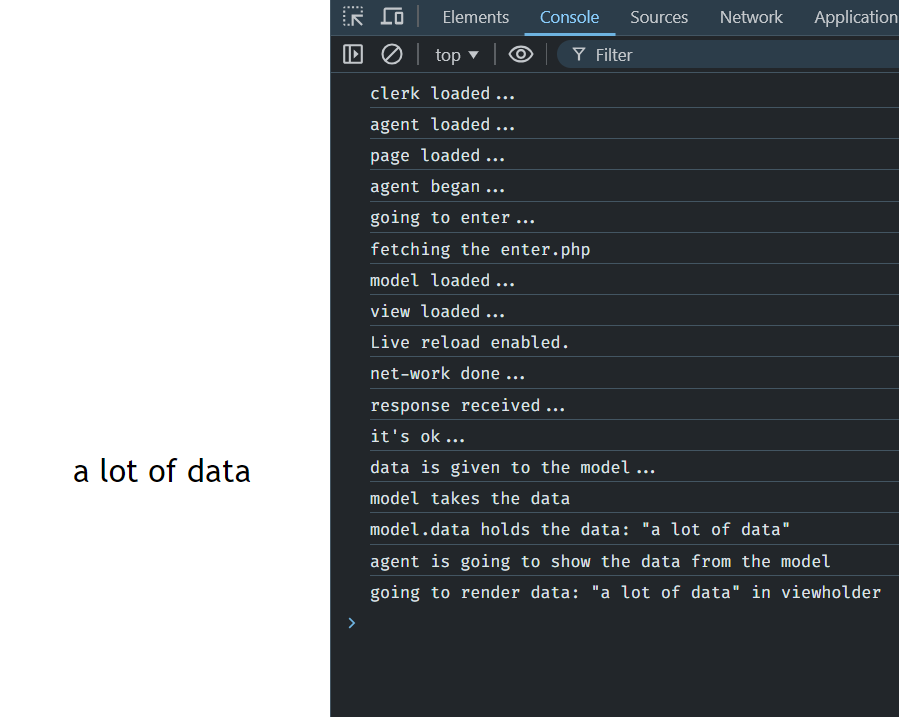899x717 pixels.
Task: Open the Sources tab
Action: point(659,17)
